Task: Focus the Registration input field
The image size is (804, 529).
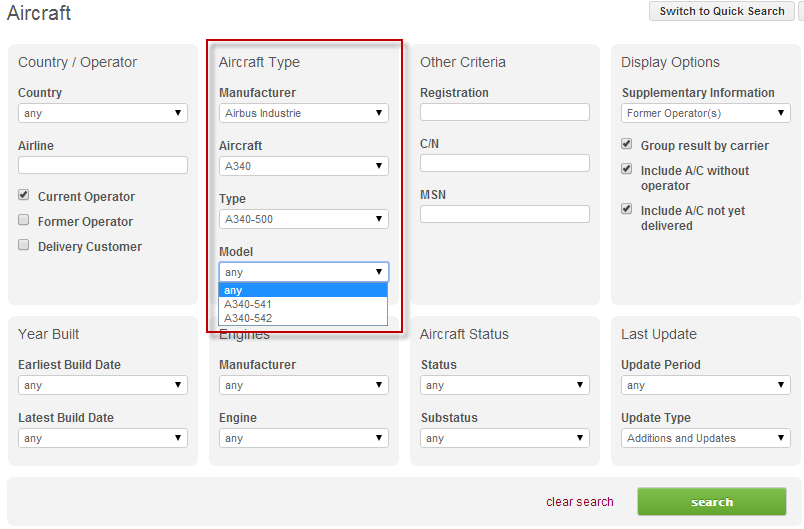Action: [x=504, y=112]
